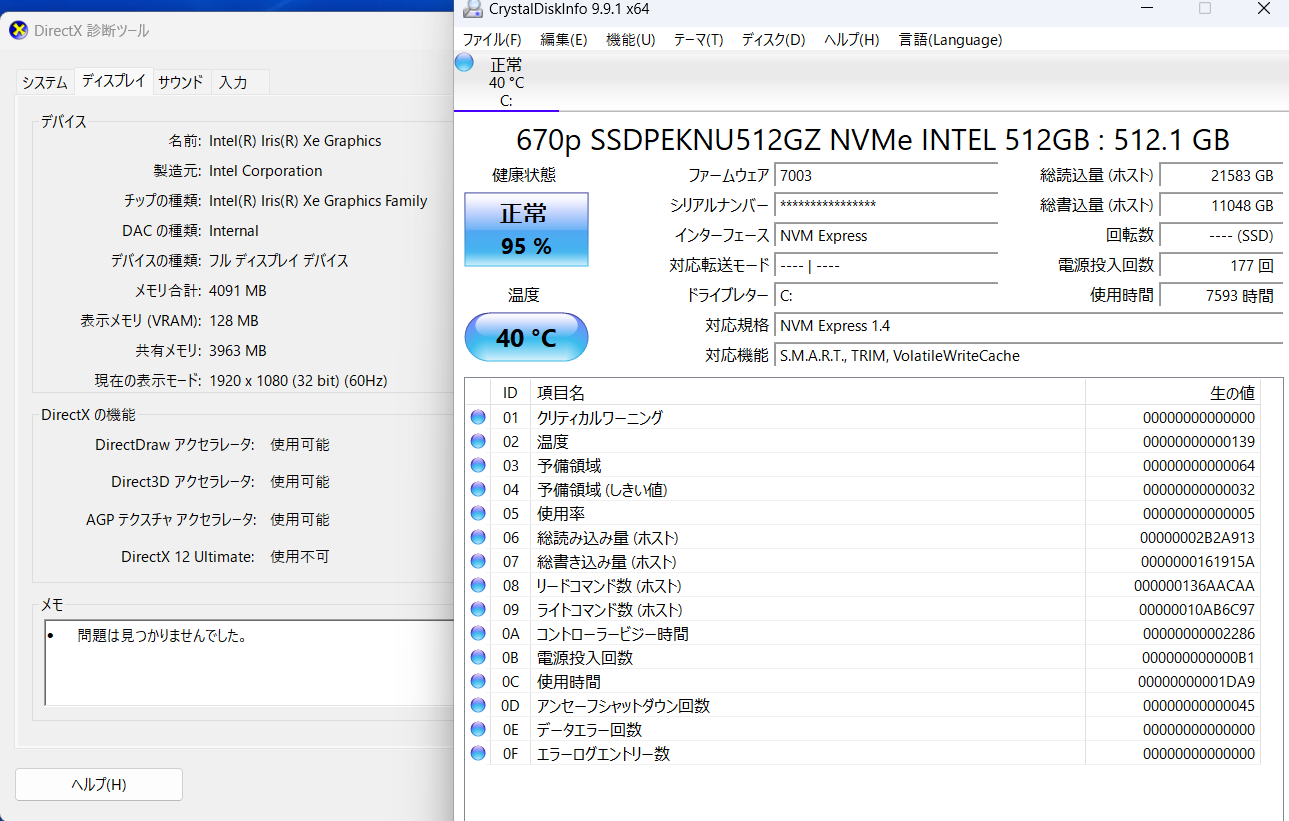Click status orb for クリティカルワーニング row
This screenshot has height=821, width=1289.
pos(478,417)
